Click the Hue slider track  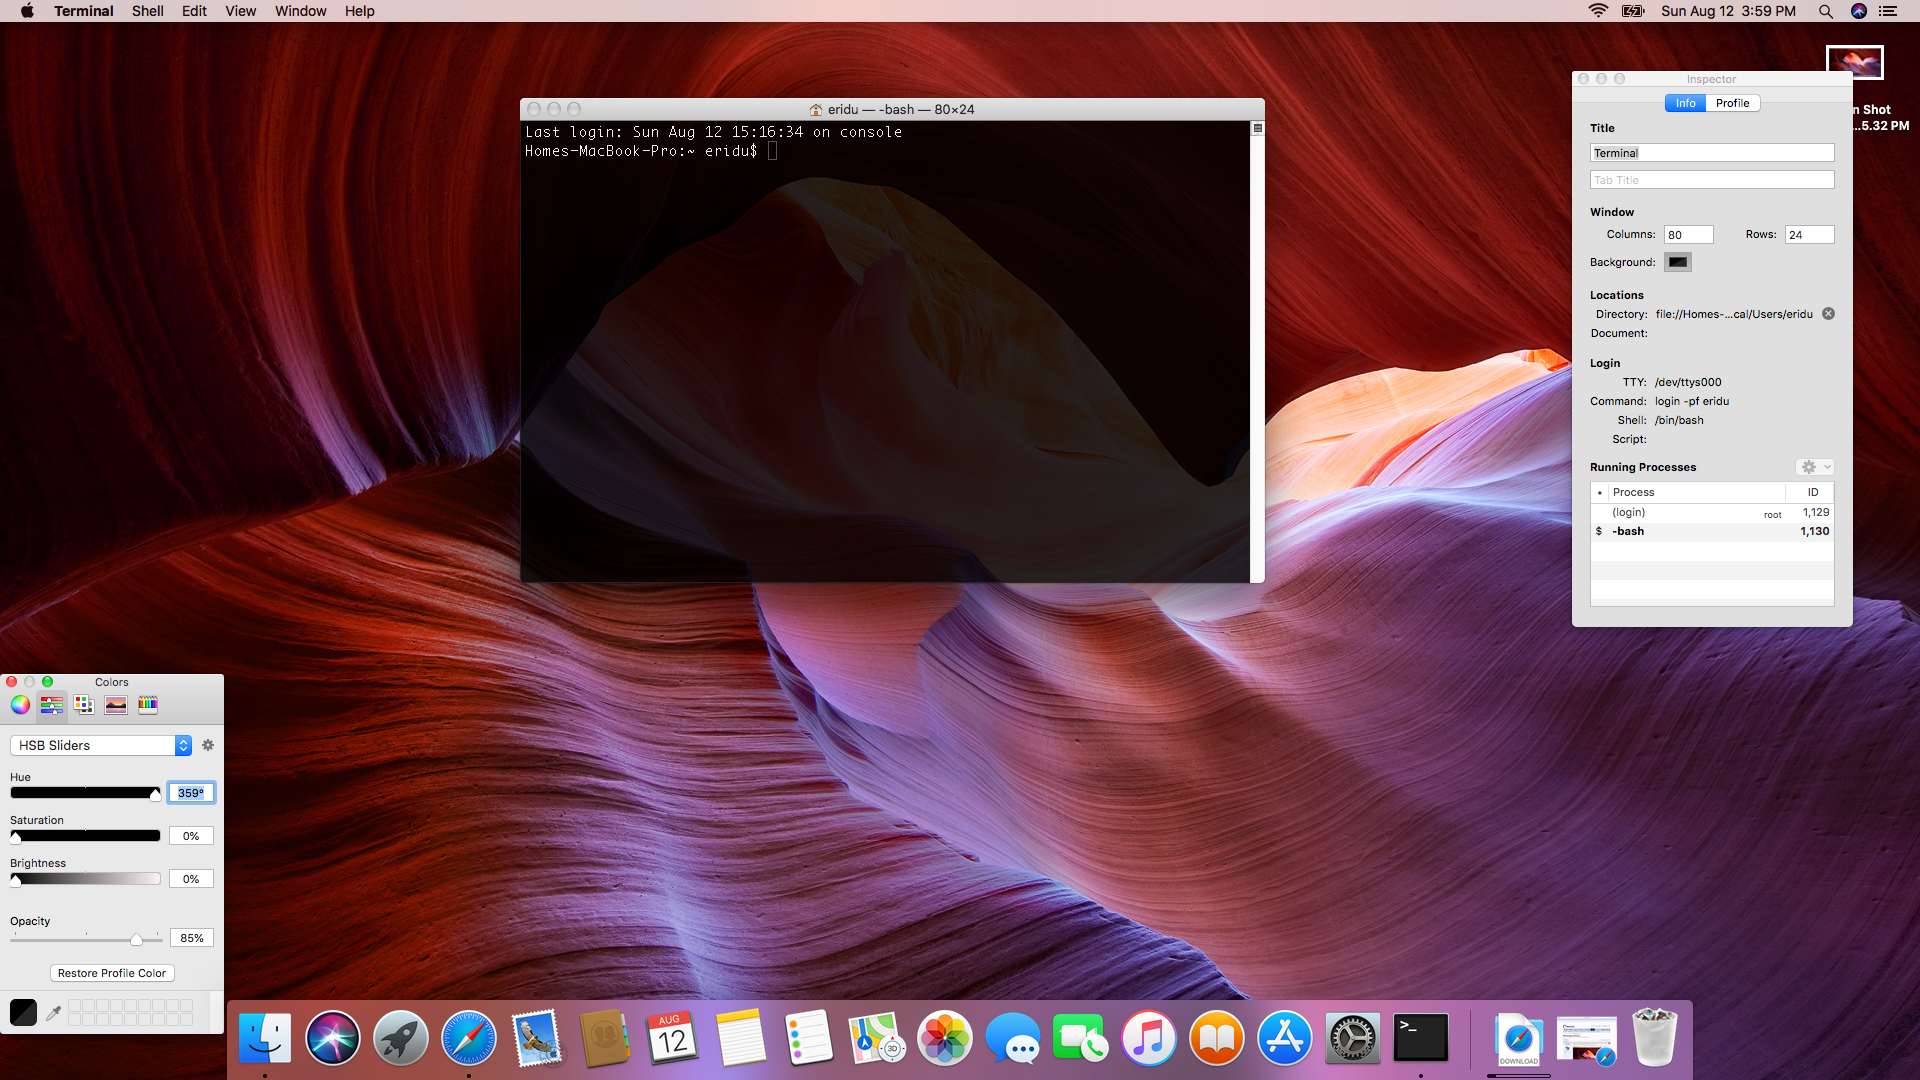pos(85,793)
